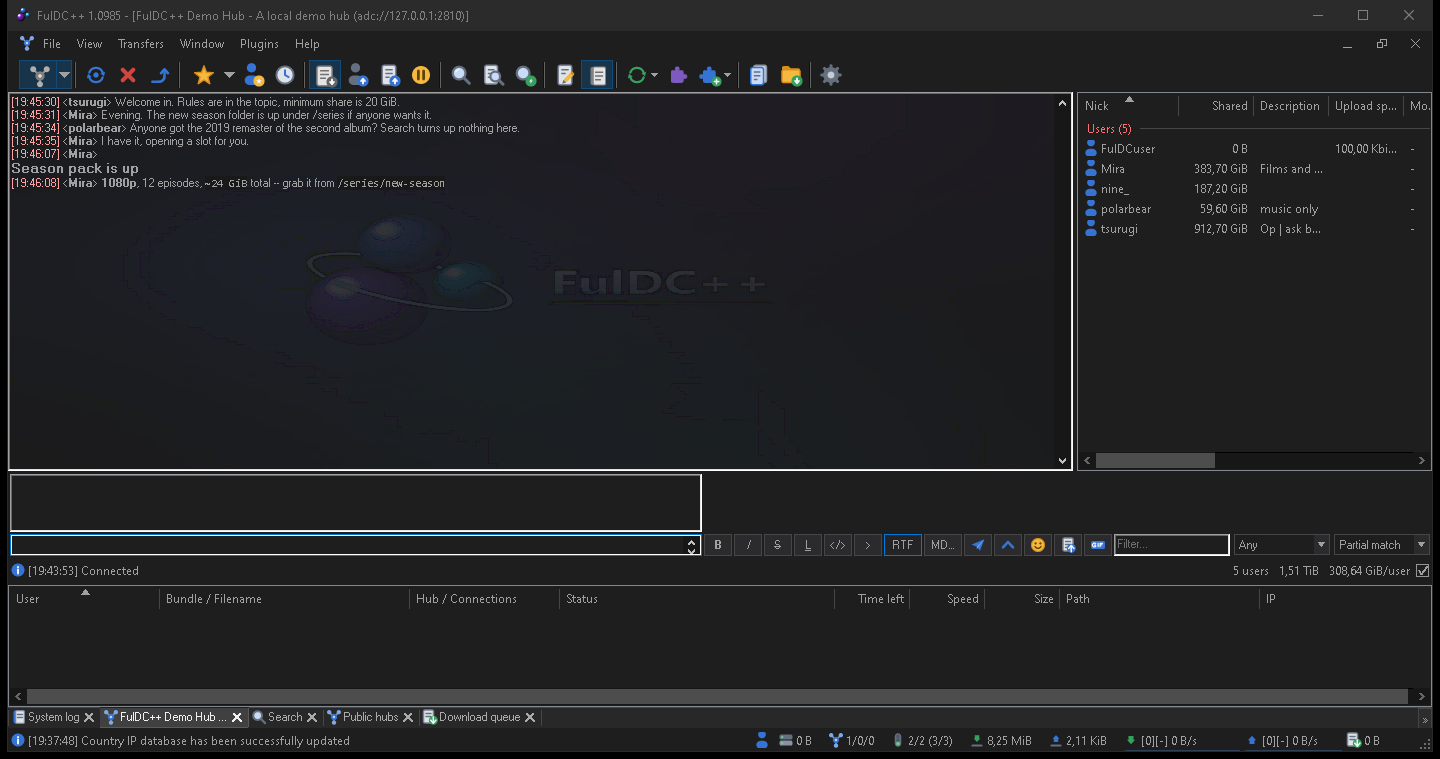Image resolution: width=1440 pixels, height=759 pixels.
Task: Open the Plugins menu
Action: point(260,44)
